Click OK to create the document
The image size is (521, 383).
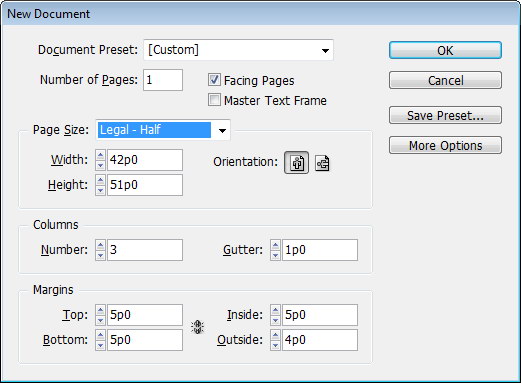coord(445,50)
